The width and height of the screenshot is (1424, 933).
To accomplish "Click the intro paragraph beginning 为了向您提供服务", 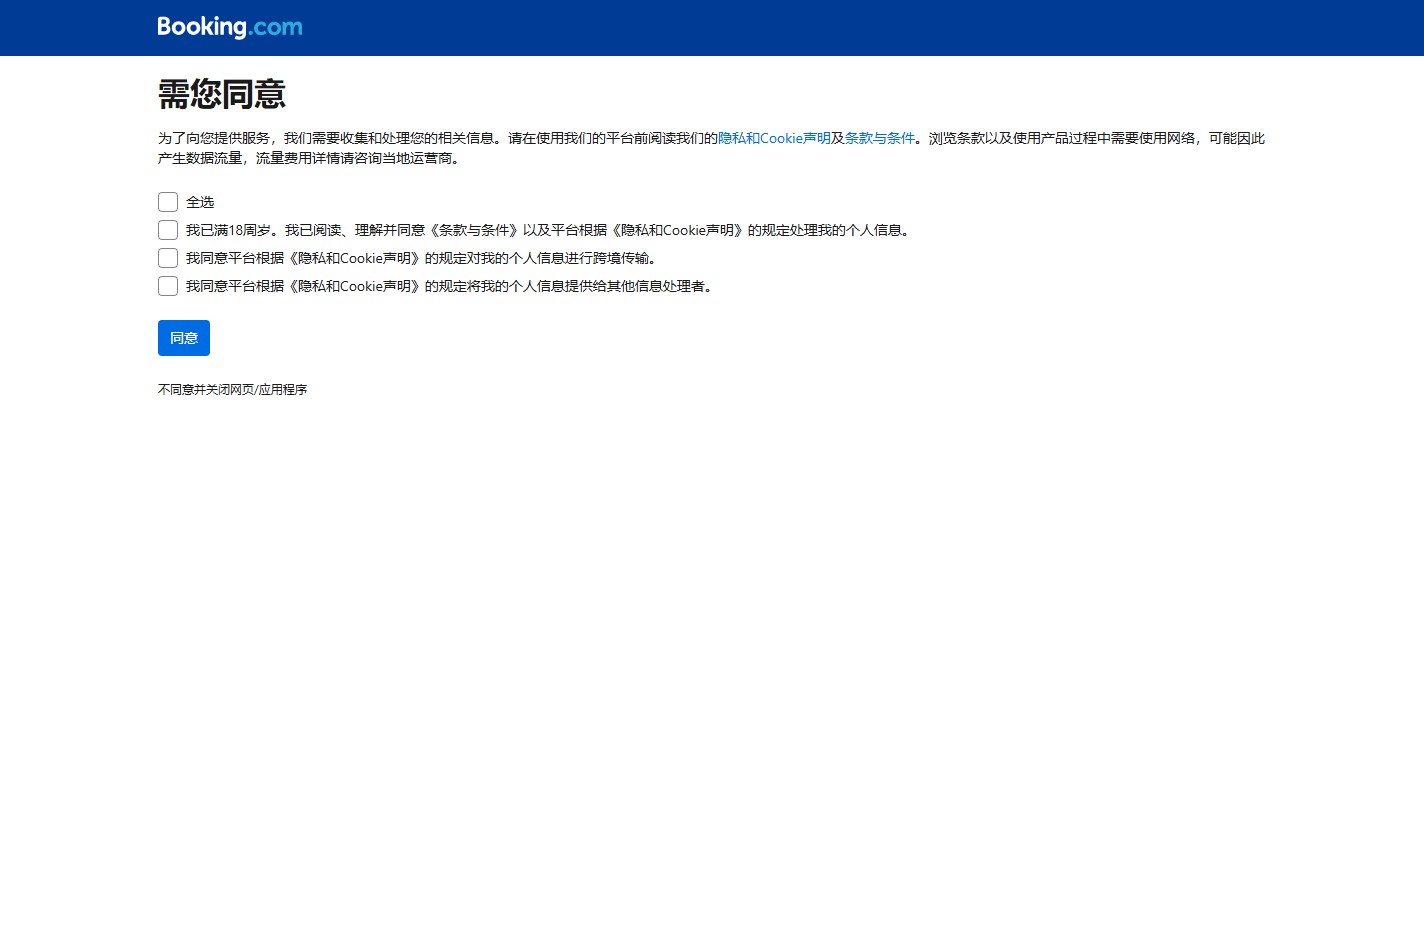I will (711, 148).
